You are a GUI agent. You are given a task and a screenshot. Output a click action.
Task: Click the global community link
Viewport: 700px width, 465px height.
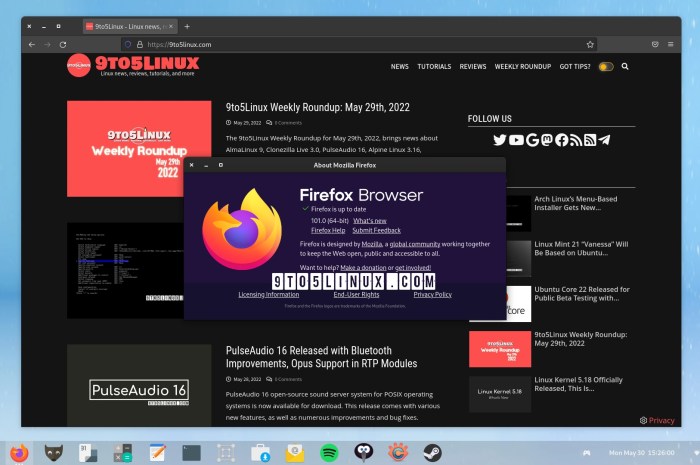point(415,244)
